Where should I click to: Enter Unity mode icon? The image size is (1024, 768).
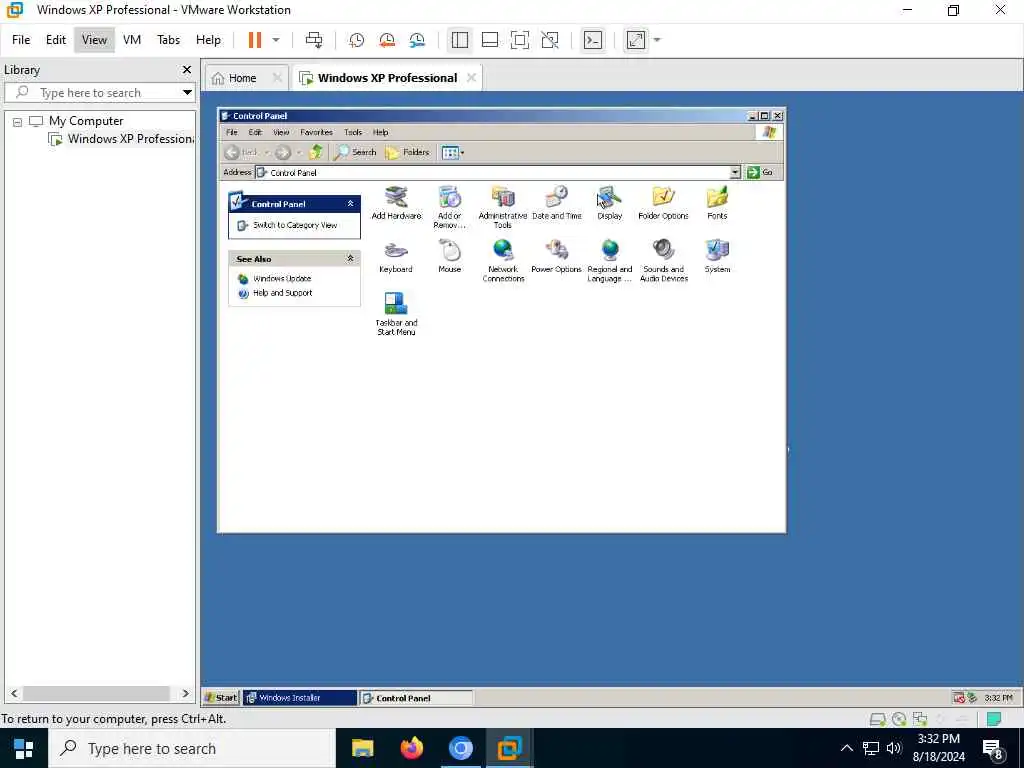point(550,40)
